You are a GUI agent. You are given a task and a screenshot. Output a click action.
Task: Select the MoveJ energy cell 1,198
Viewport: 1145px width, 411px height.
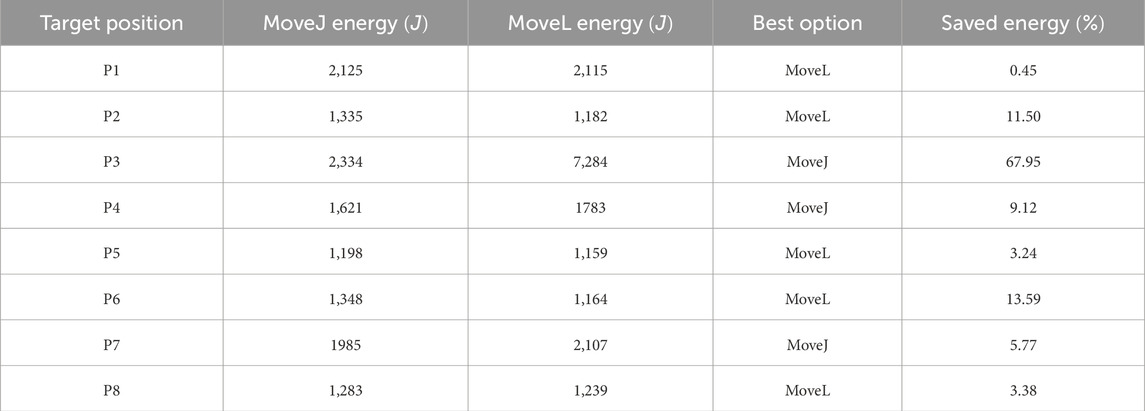click(x=345, y=253)
